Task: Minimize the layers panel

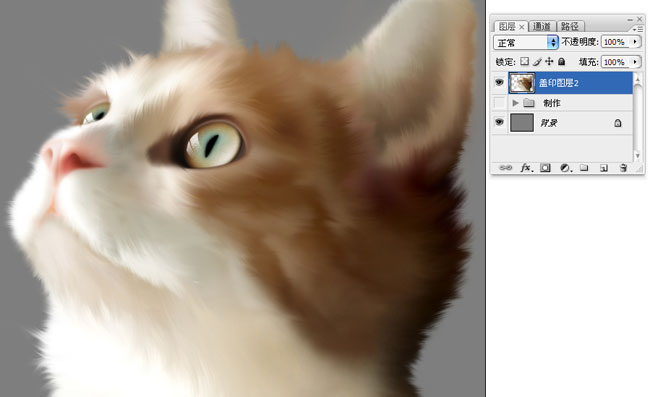Action: tap(630, 19)
